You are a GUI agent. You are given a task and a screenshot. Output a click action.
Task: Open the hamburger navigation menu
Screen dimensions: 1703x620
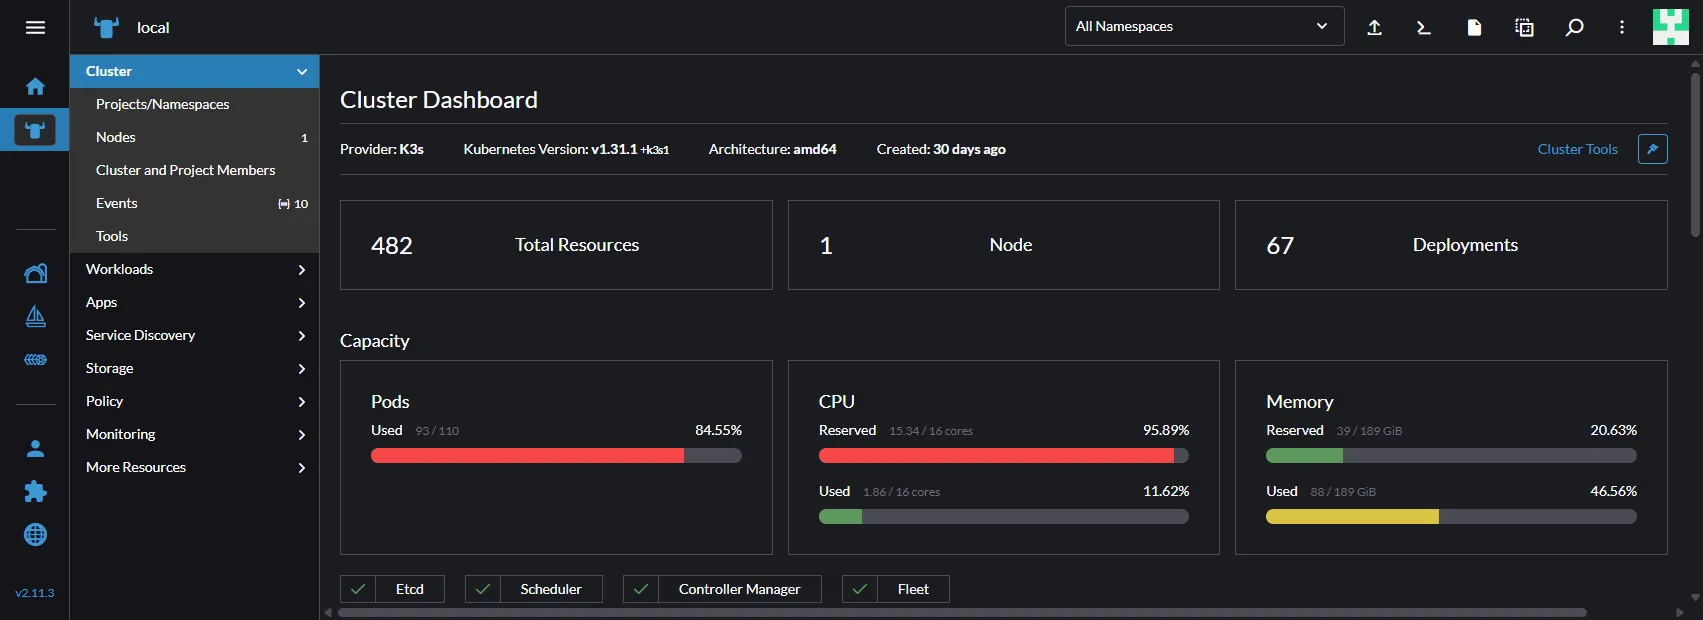[x=35, y=27]
